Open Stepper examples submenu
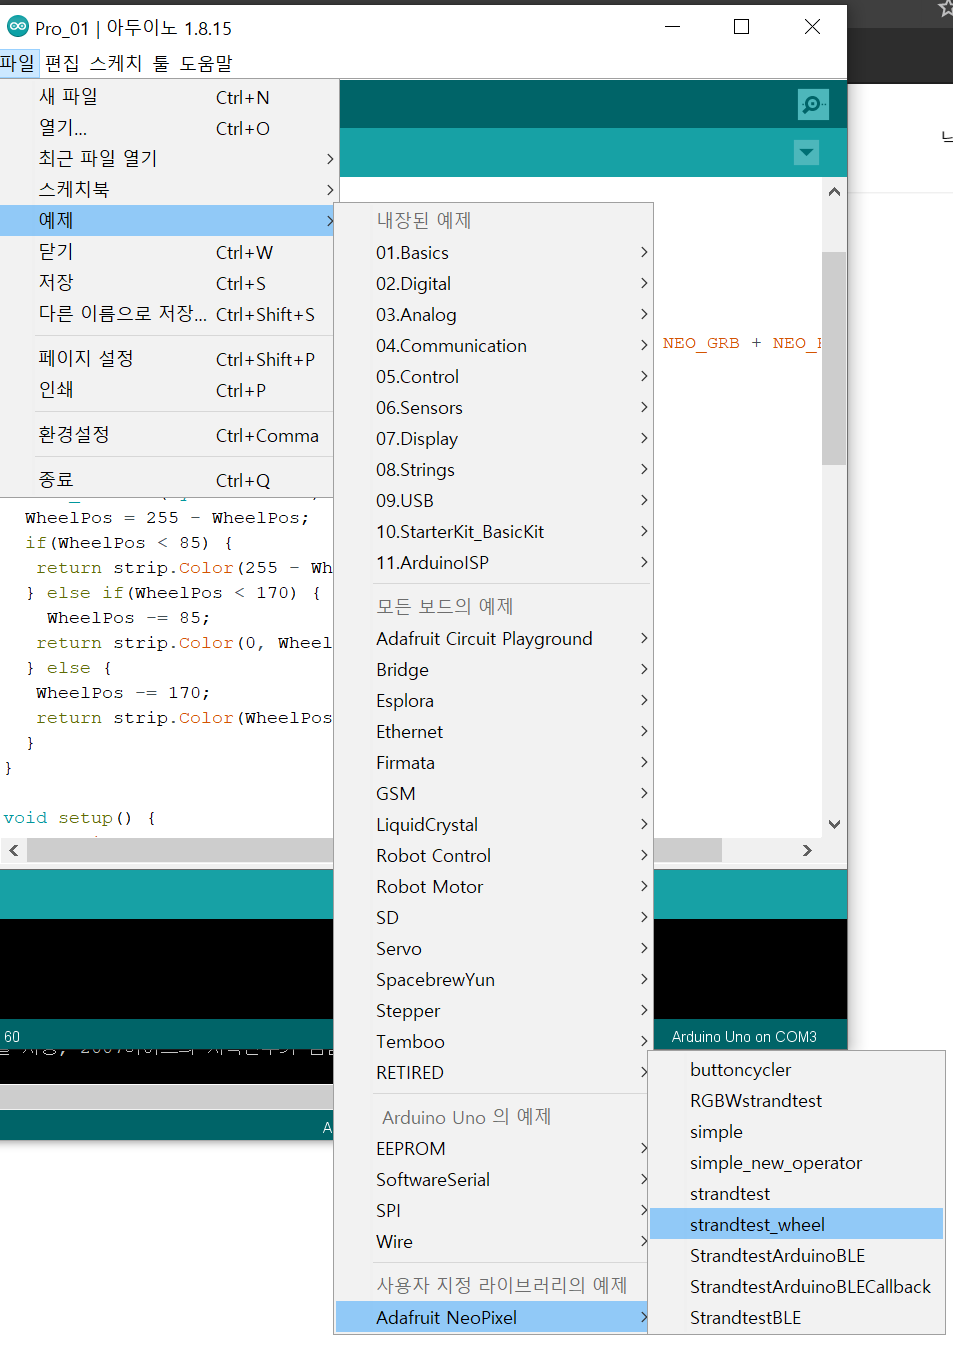Viewport: 953px width, 1345px height. pos(494,1011)
